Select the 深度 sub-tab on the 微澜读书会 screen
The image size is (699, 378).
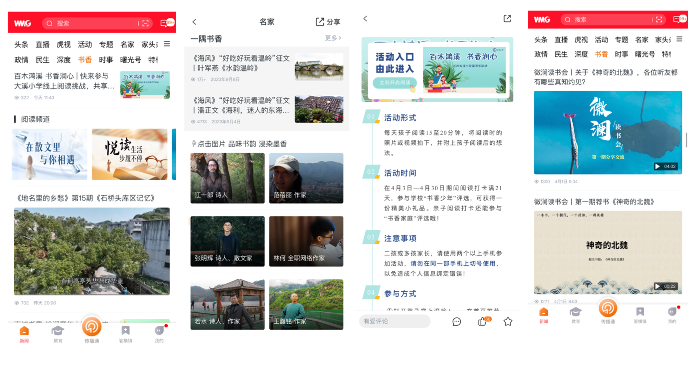pyautogui.click(x=581, y=54)
